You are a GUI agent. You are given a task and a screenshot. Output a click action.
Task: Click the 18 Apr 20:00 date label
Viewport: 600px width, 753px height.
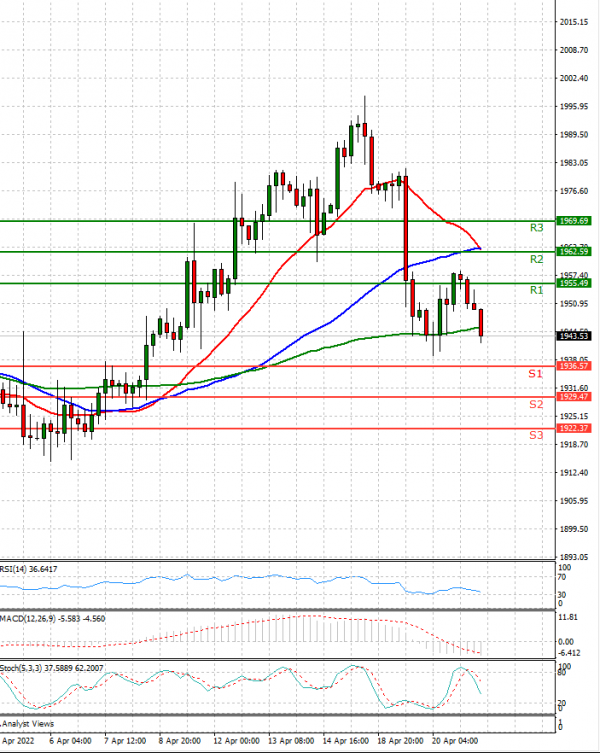(401, 741)
